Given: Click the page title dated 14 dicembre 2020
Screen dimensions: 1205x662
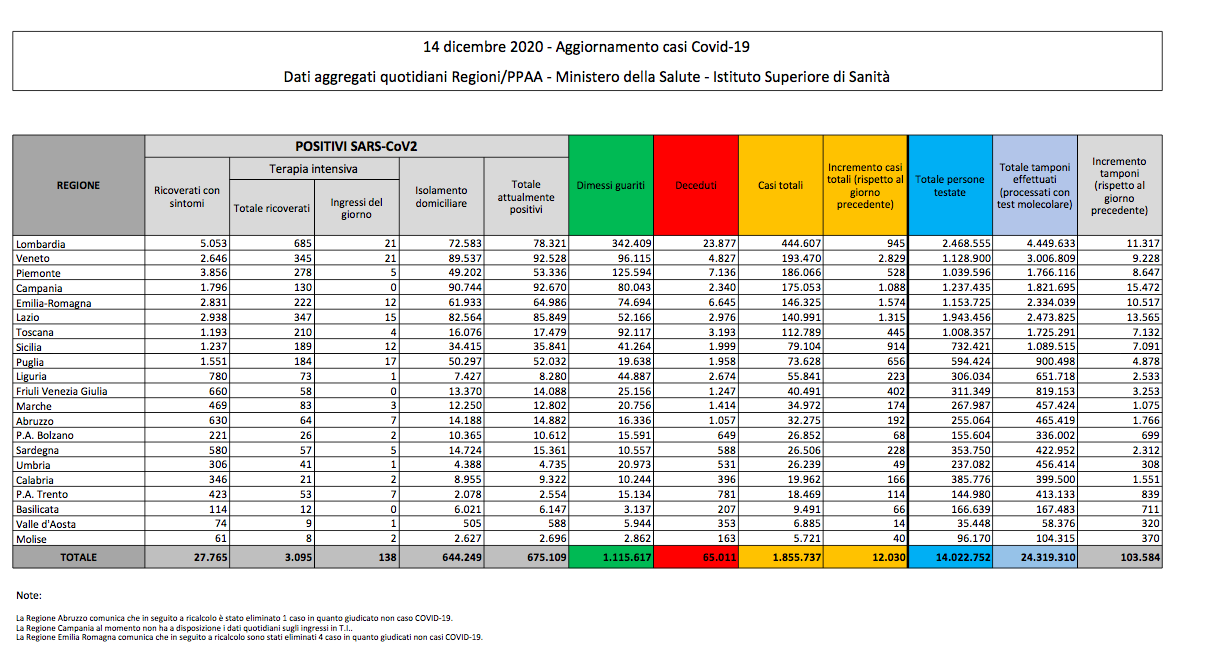Looking at the screenshot, I should pyautogui.click(x=587, y=48).
